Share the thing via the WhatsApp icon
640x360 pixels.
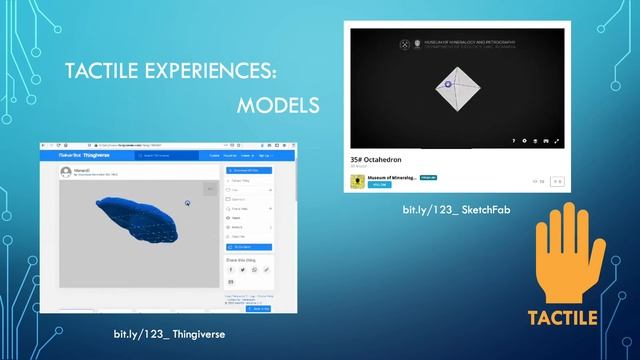click(254, 270)
